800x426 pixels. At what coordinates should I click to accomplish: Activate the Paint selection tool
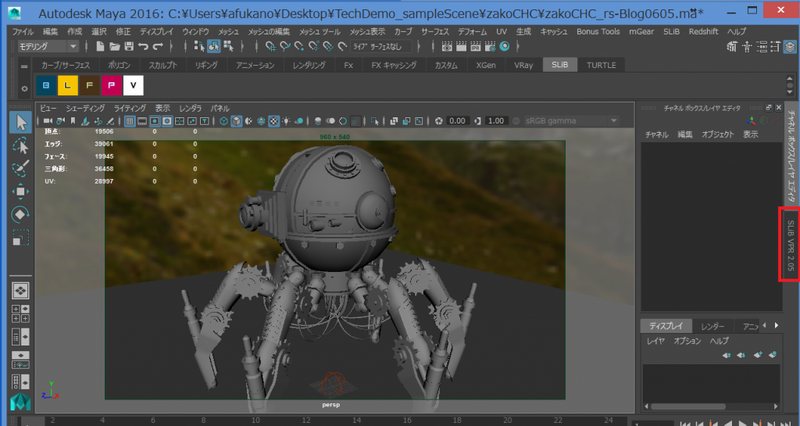[x=20, y=168]
